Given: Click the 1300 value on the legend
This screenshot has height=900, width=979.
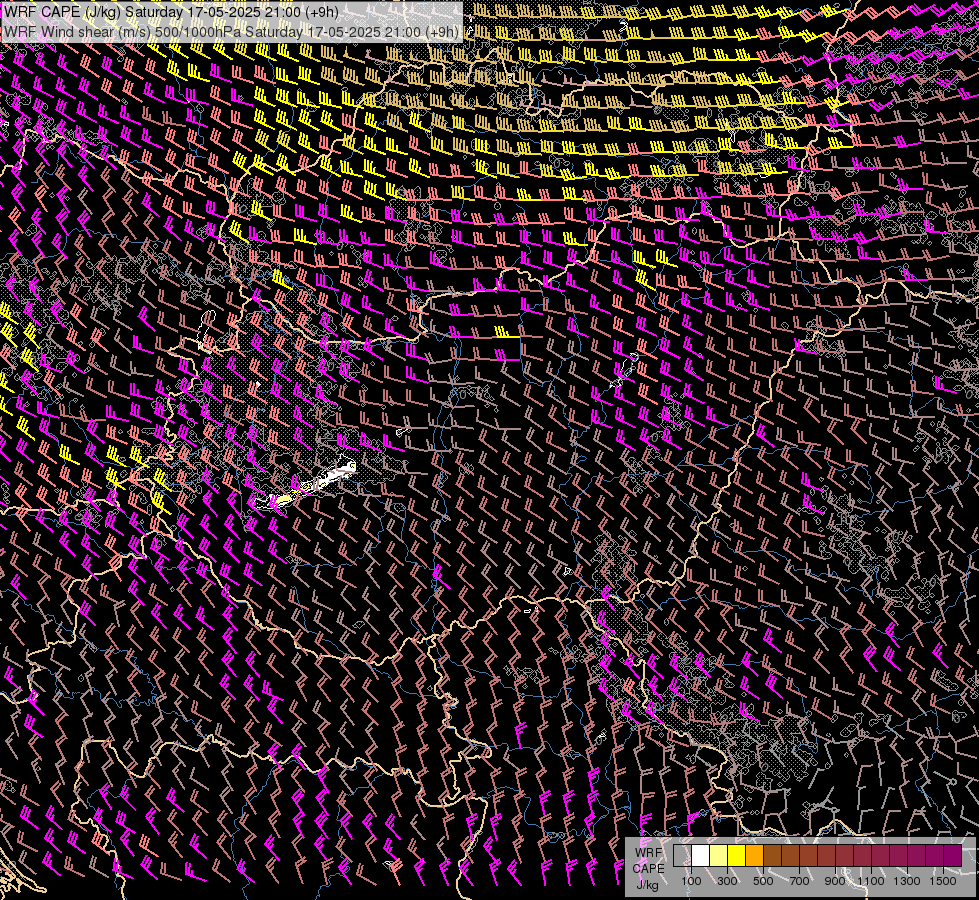Looking at the screenshot, I should coord(907,881).
